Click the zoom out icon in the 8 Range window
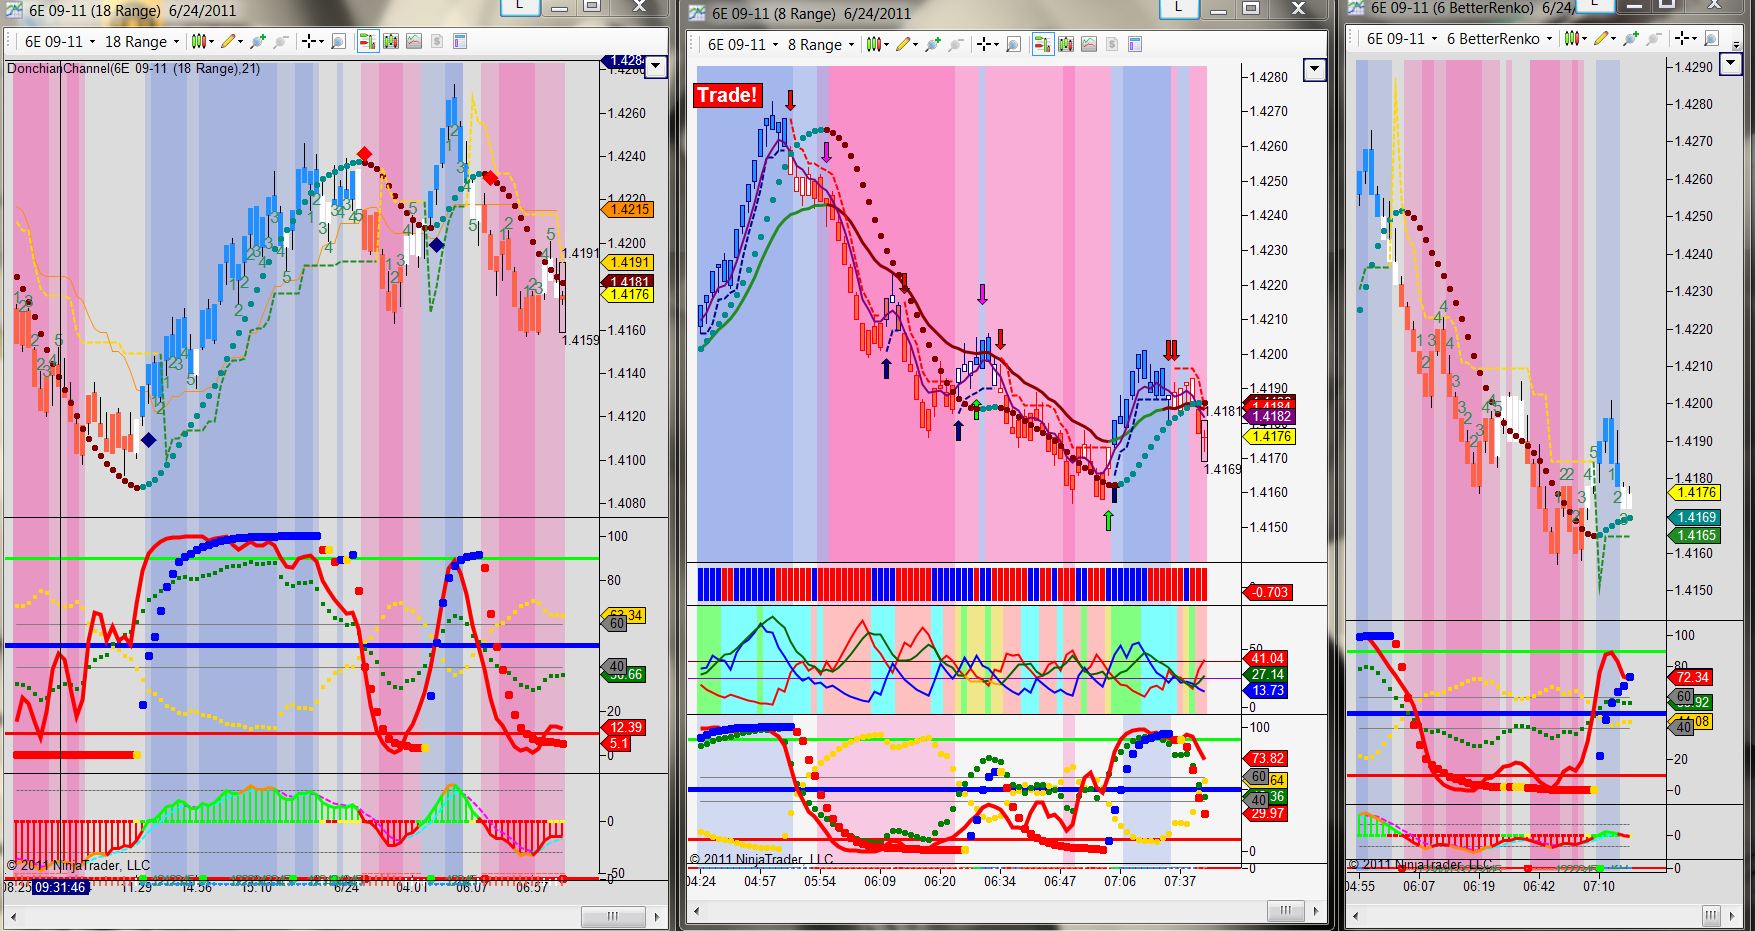This screenshot has height=931, width=1755. coord(956,45)
